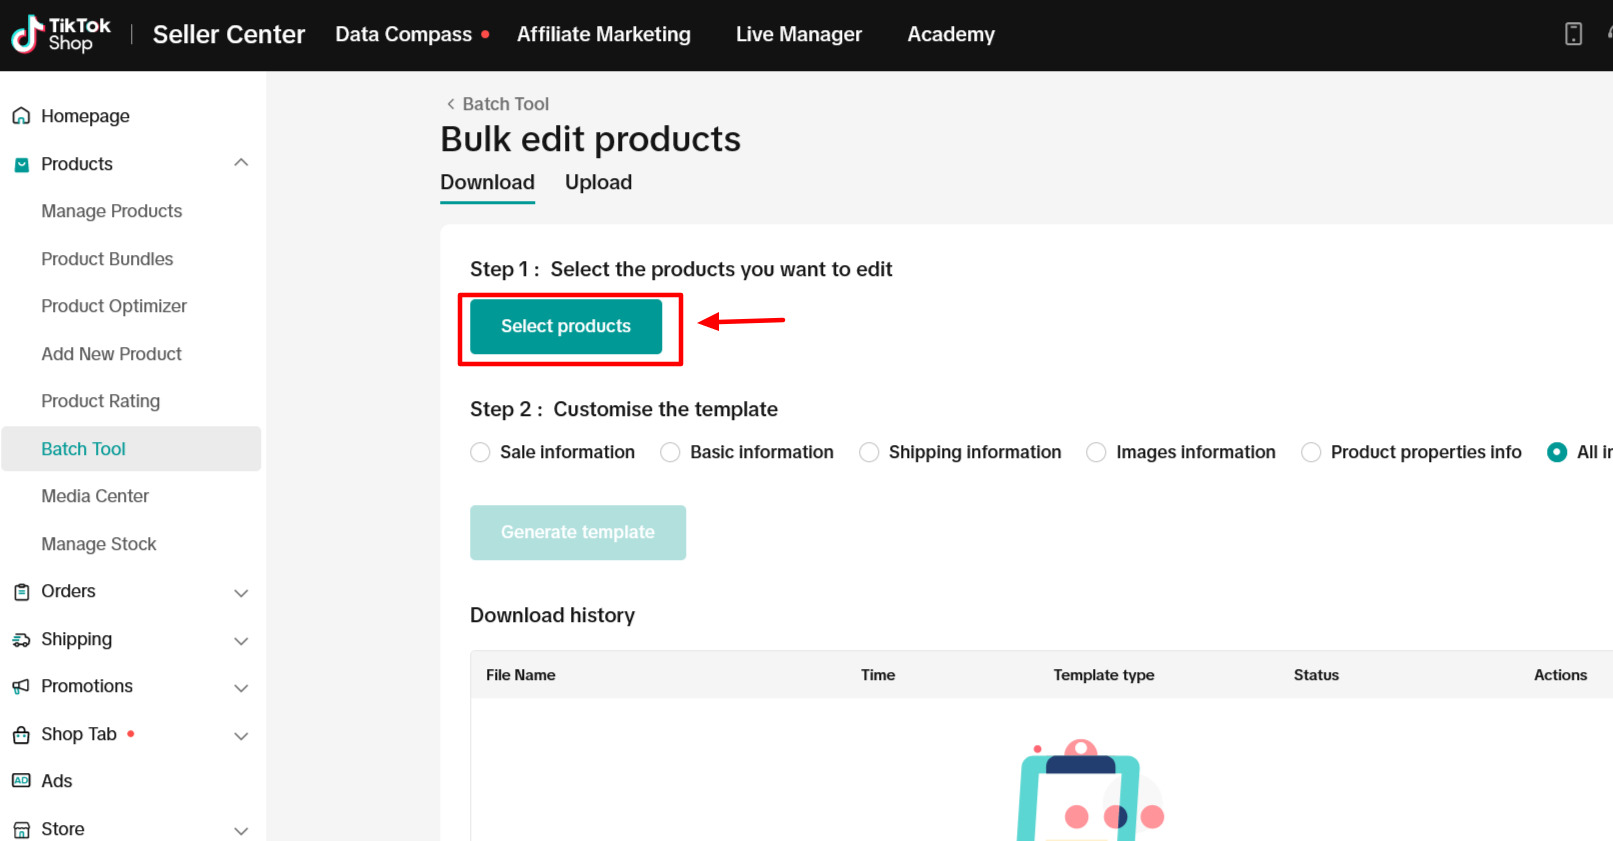Collapse the Products menu chevron
The width and height of the screenshot is (1613, 841).
[x=241, y=163]
